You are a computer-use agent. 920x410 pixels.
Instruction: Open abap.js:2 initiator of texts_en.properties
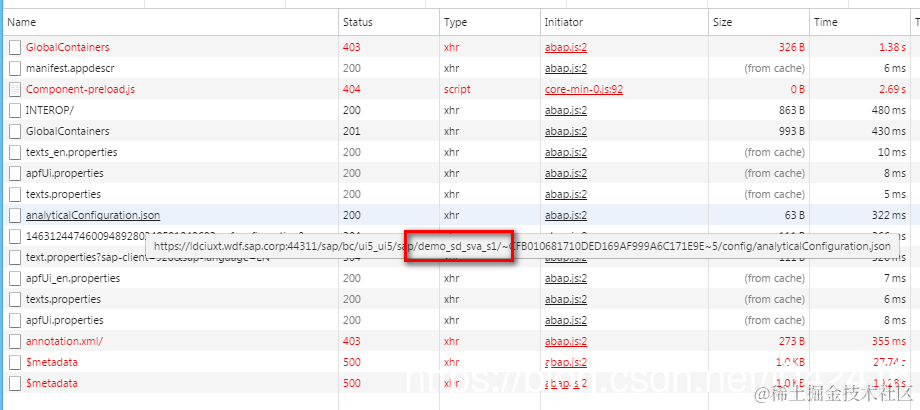pyautogui.click(x=566, y=153)
